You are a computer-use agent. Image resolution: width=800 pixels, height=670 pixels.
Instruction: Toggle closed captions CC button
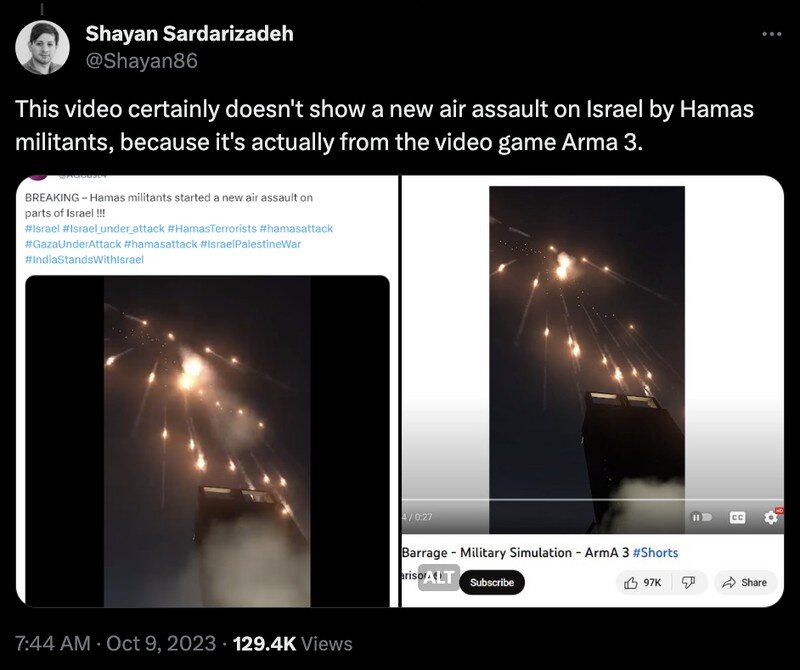click(x=737, y=517)
